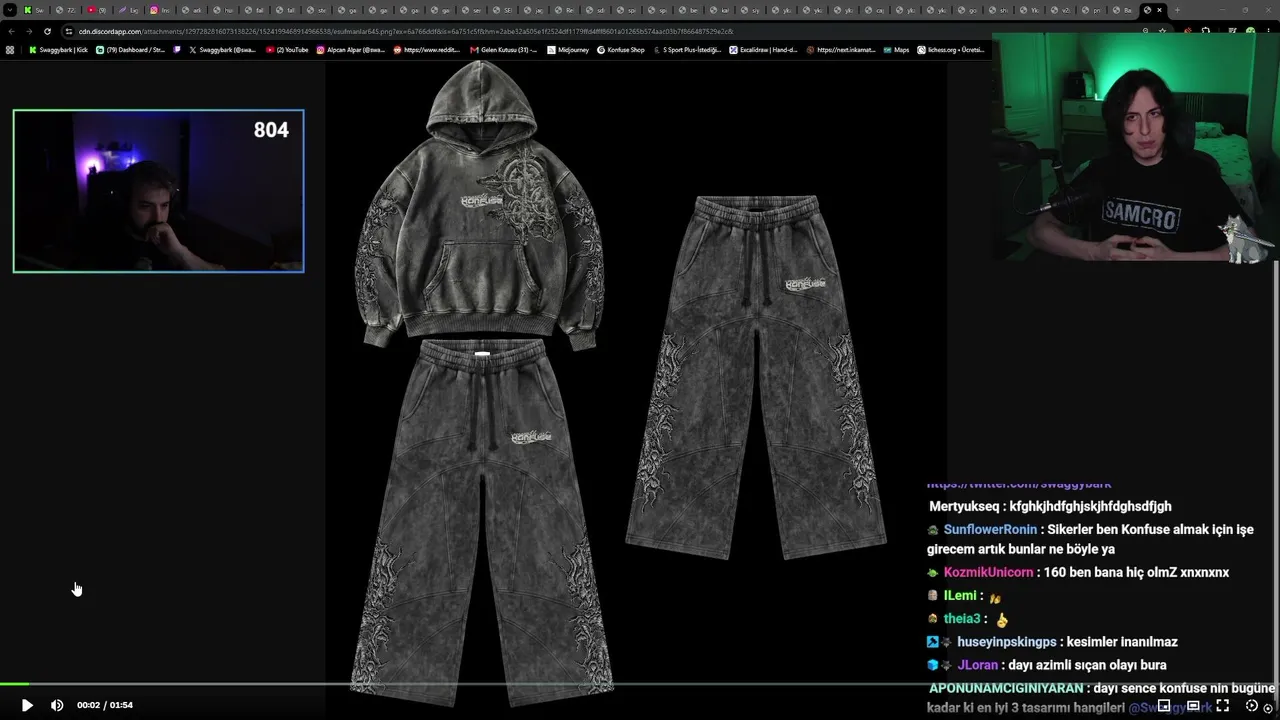Open the Excalidraw bookmark
Image resolution: width=1280 pixels, height=720 pixels.
(x=763, y=49)
